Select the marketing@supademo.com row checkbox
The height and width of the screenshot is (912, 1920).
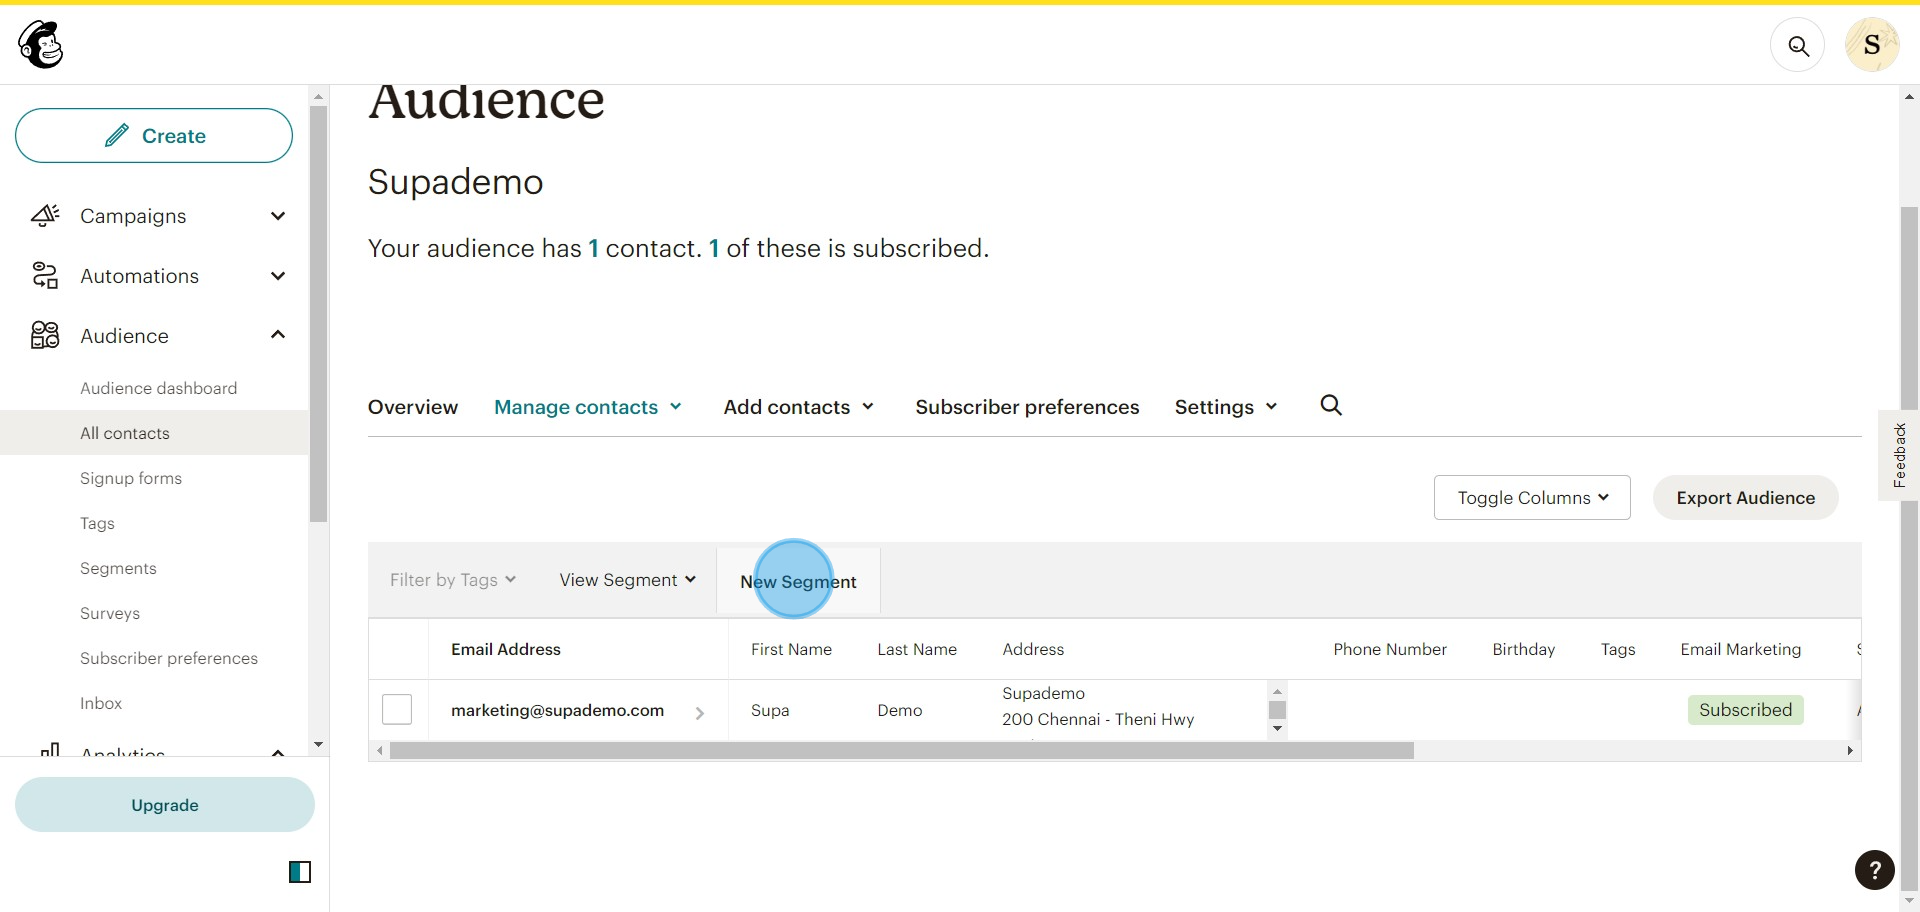[397, 709]
